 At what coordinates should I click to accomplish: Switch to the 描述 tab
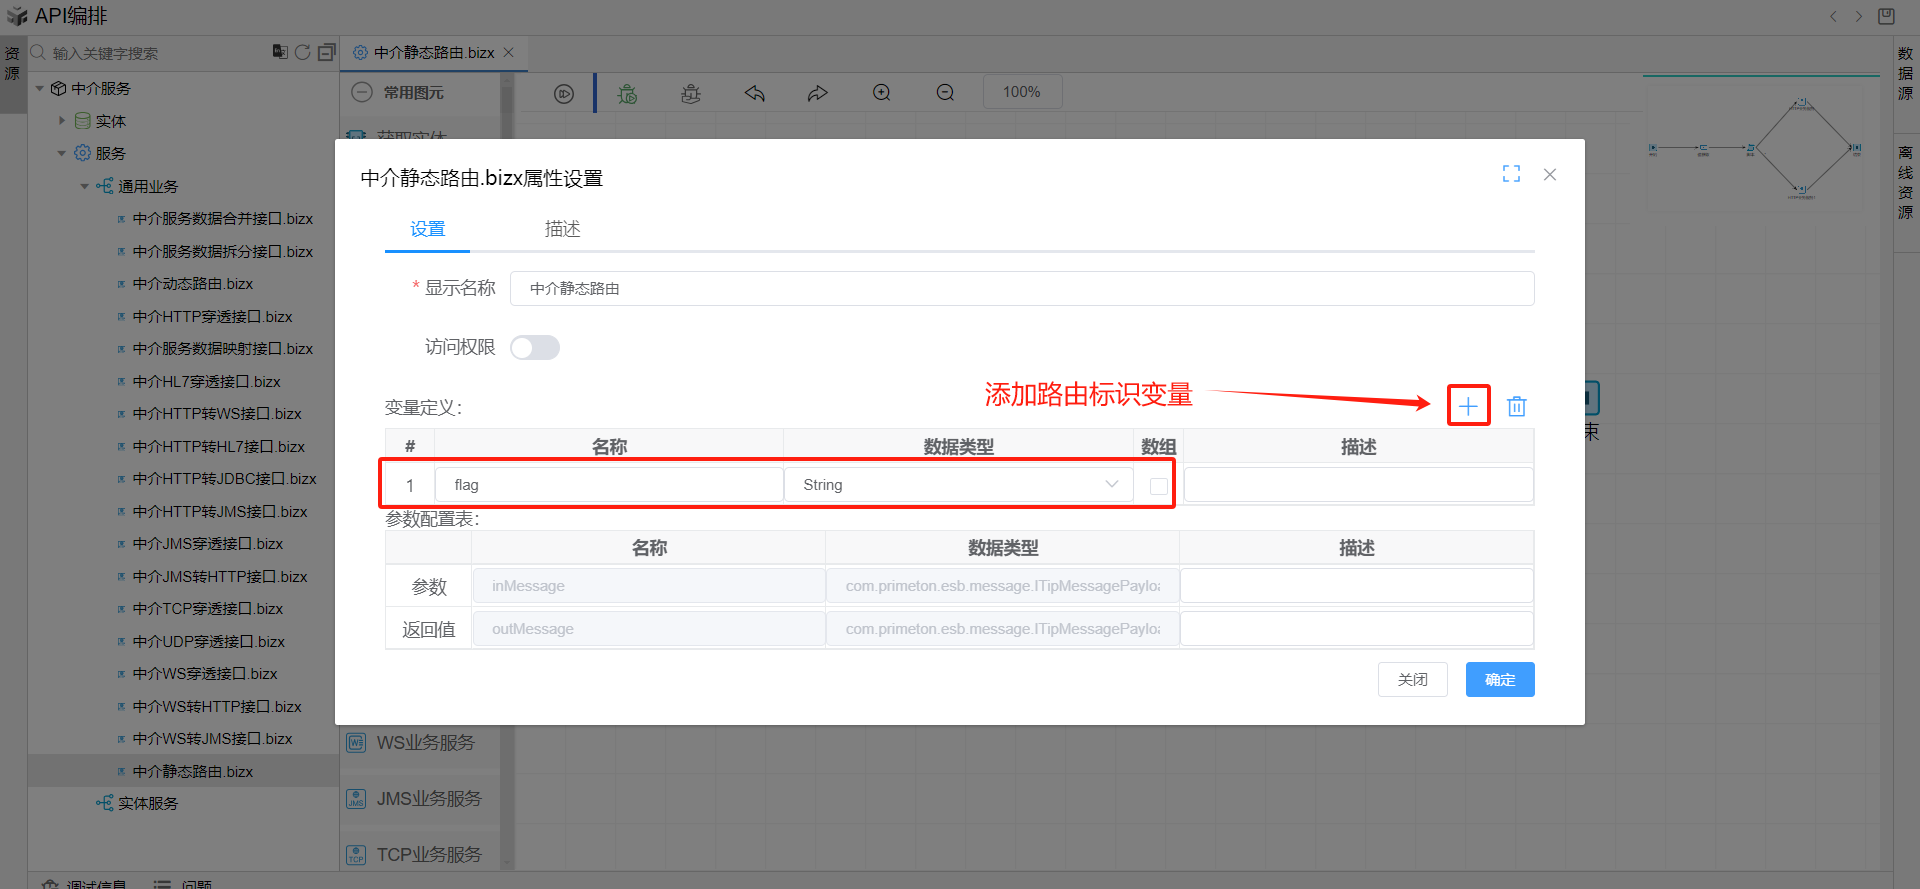[x=562, y=229]
